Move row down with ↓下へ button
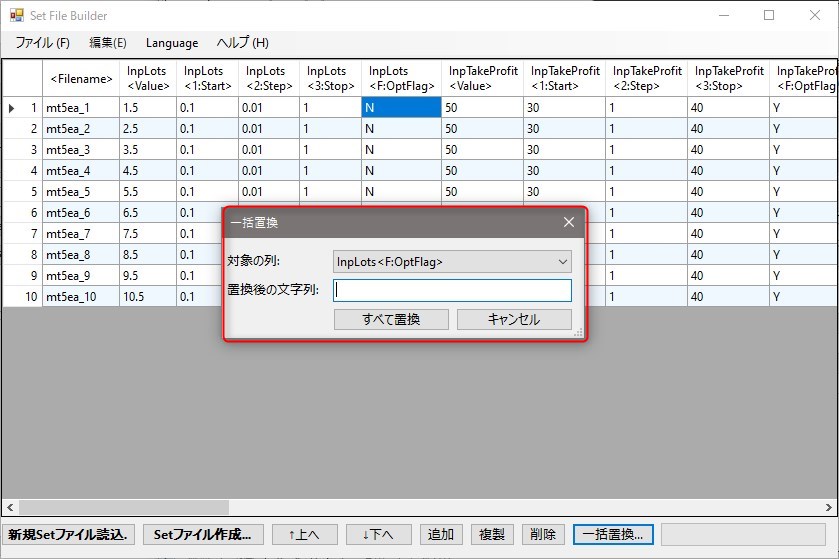The image size is (839, 559). [379, 534]
